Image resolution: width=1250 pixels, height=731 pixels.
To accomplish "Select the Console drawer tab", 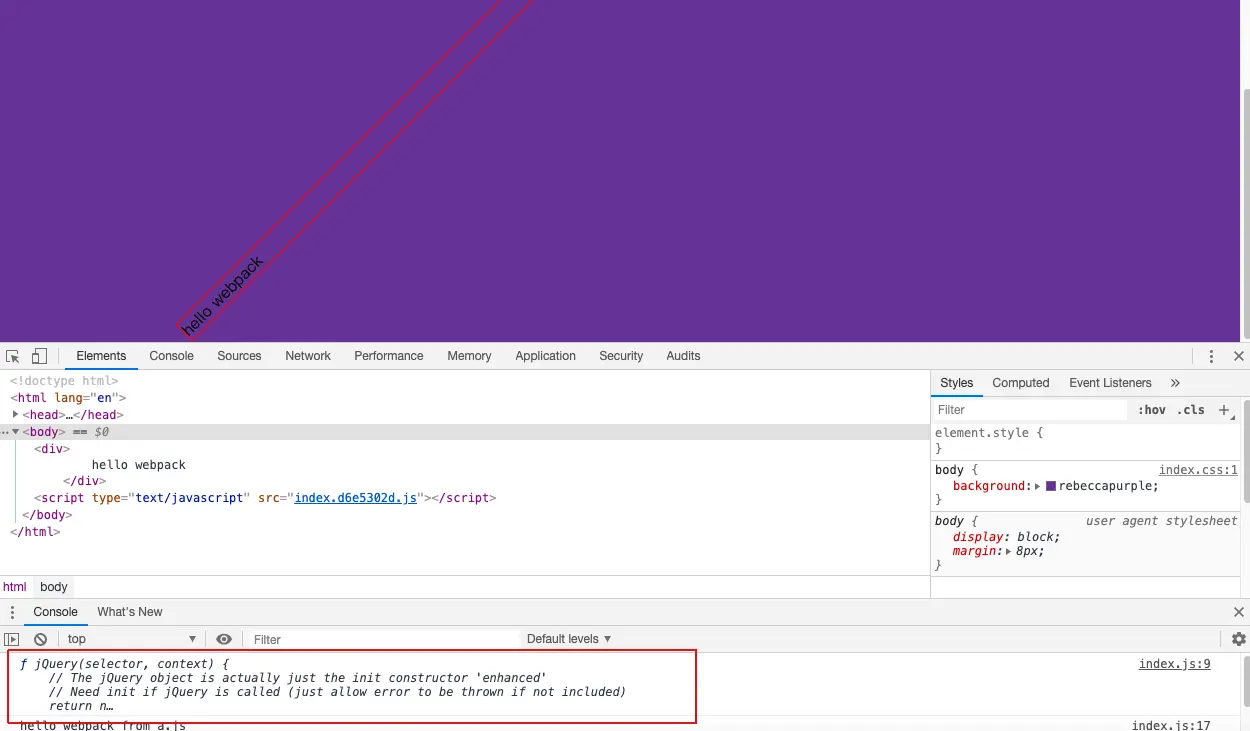I will (55, 612).
